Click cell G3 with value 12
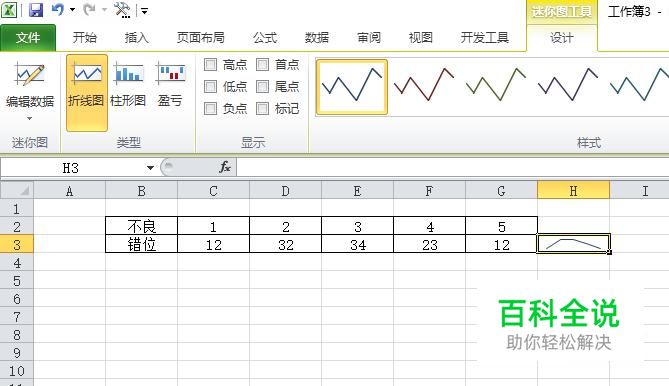Screen dimensions: 669x386 pos(501,244)
